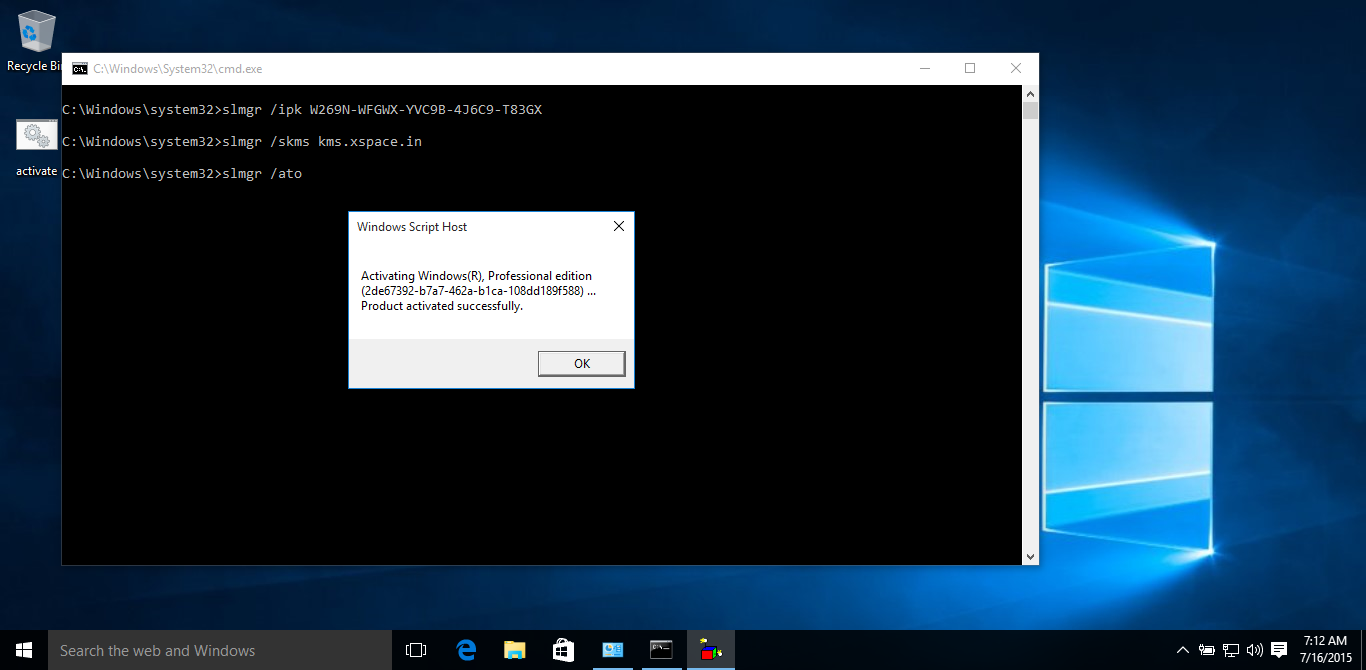Open Task View on the taskbar
This screenshot has width=1366, height=670.
[x=416, y=650]
